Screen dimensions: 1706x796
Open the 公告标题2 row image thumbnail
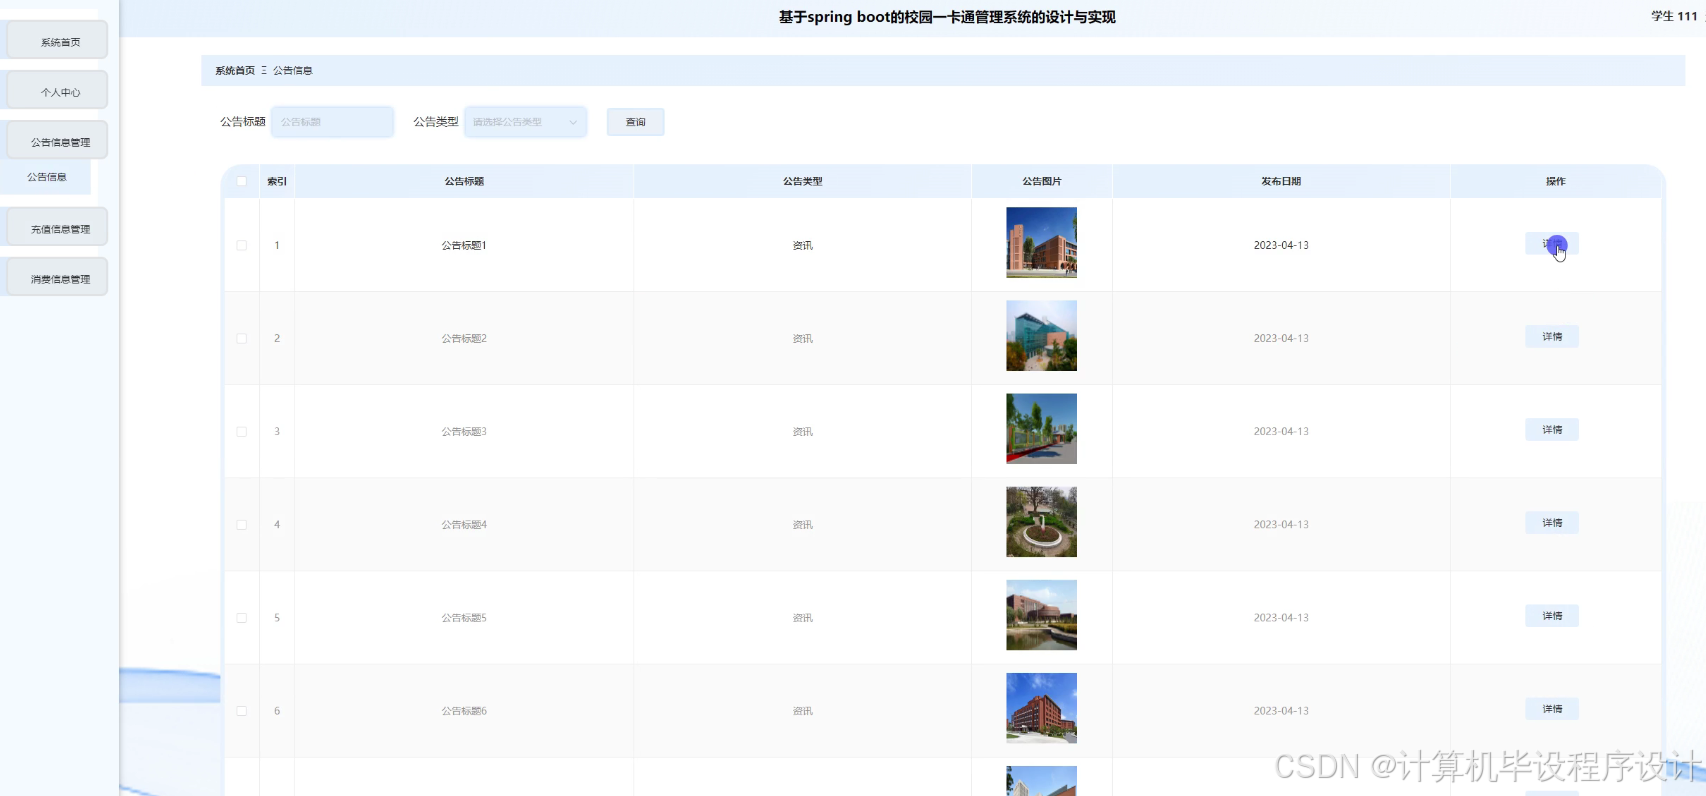pos(1041,336)
